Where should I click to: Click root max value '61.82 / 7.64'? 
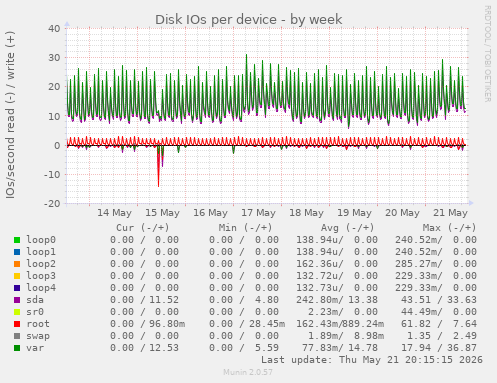(x=439, y=324)
